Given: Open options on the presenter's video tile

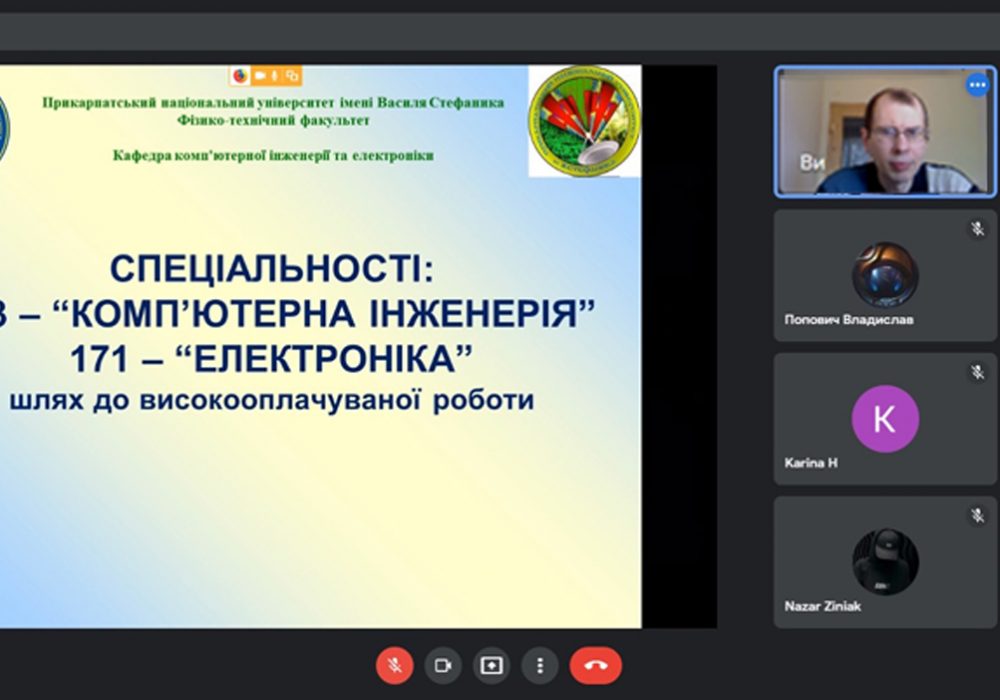Looking at the screenshot, I should pyautogui.click(x=977, y=85).
